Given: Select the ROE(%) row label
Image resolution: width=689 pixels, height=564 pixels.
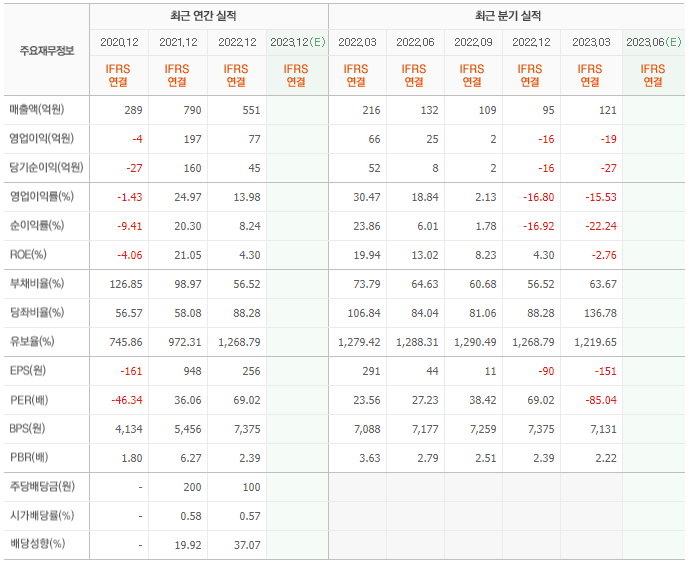Looking at the screenshot, I should point(28,254).
